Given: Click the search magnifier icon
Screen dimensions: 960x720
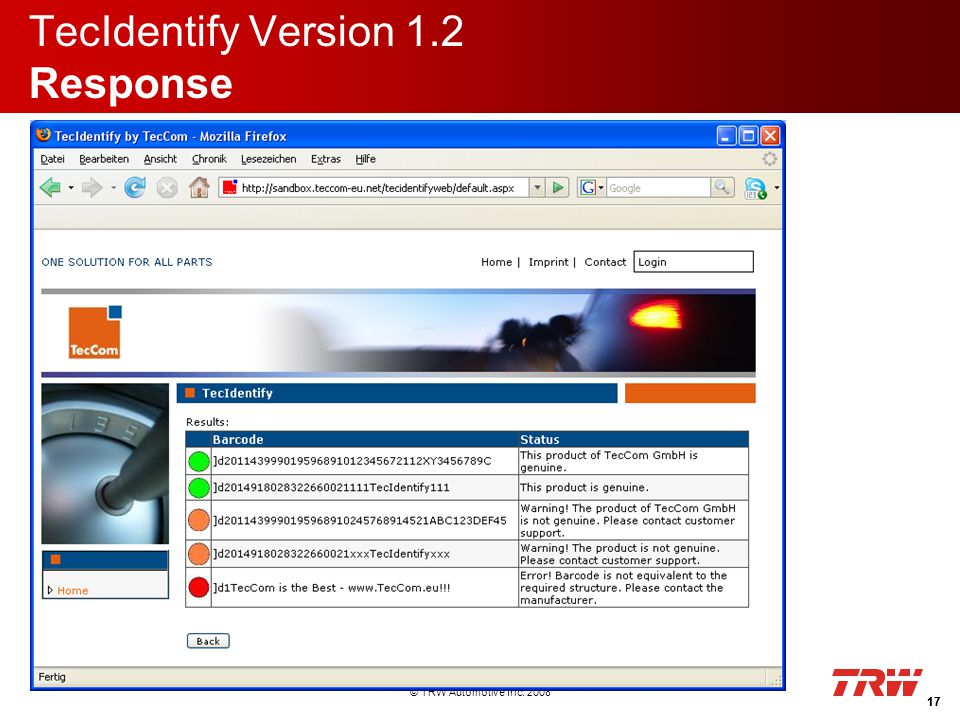Looking at the screenshot, I should click(722, 187).
